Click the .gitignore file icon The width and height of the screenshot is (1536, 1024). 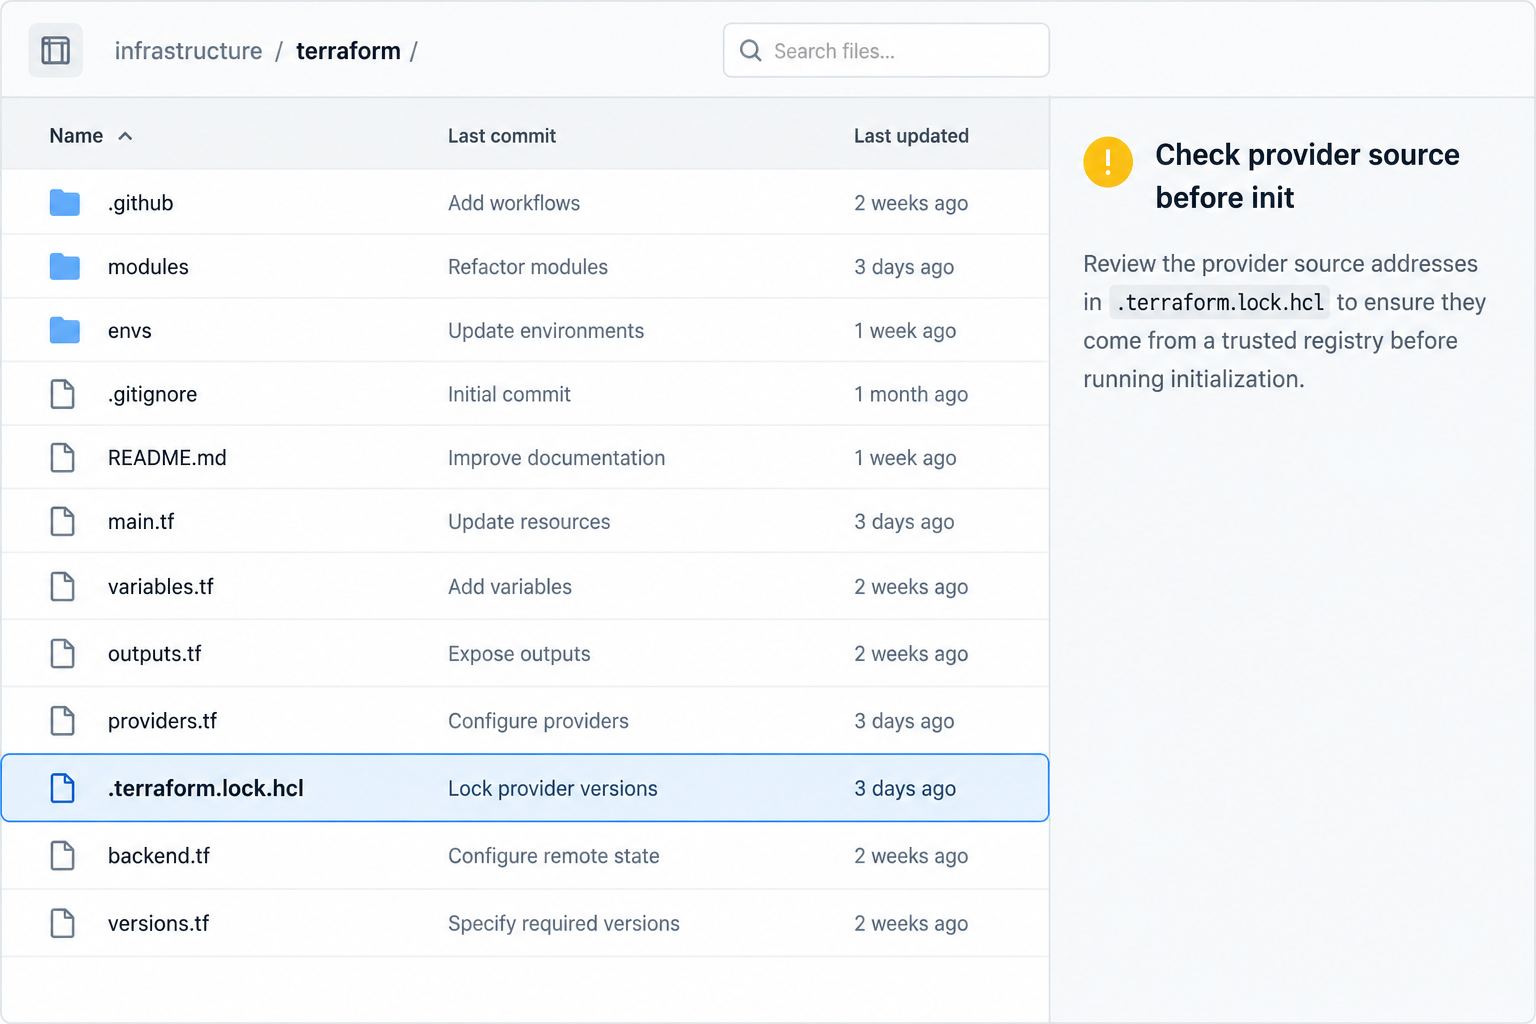tap(63, 394)
